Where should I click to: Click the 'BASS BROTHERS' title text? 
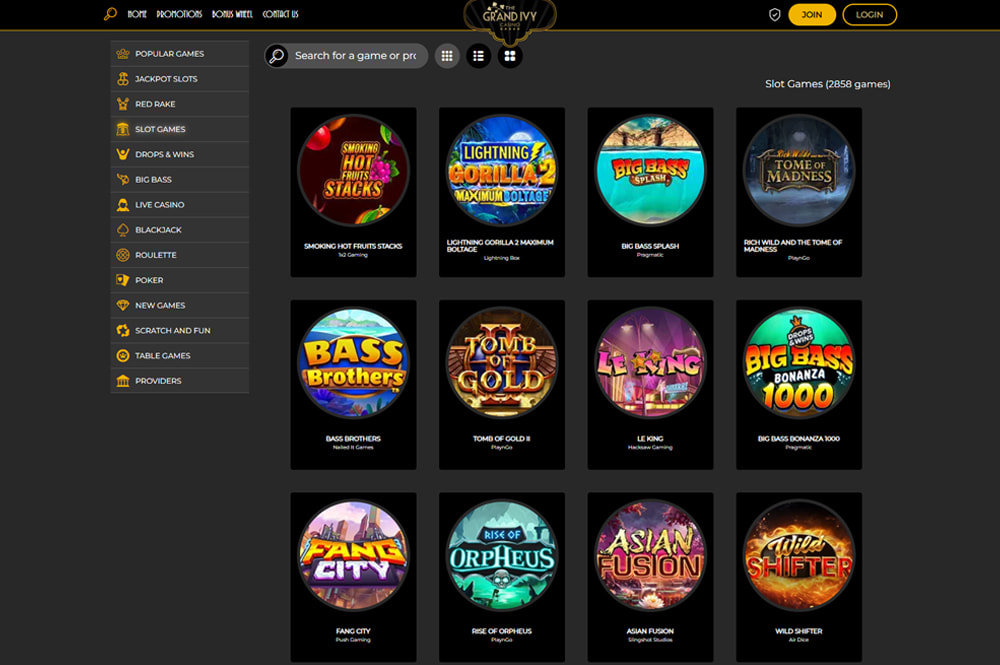[x=353, y=439]
